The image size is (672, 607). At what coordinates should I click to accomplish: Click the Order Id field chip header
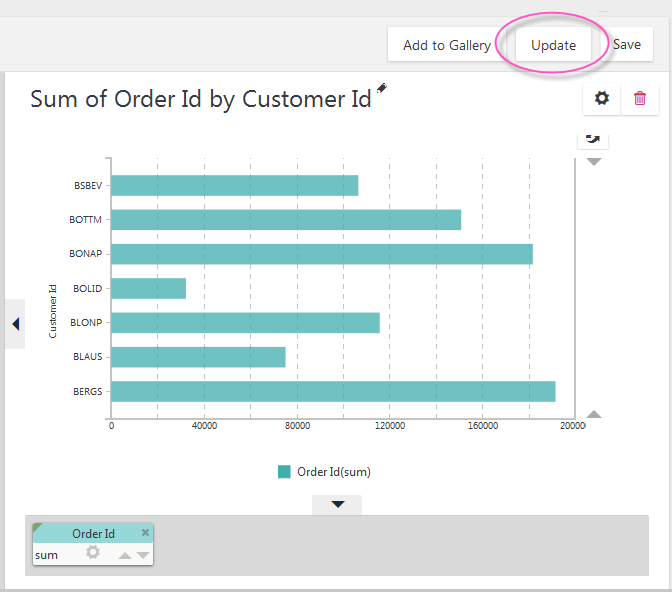coord(93,533)
